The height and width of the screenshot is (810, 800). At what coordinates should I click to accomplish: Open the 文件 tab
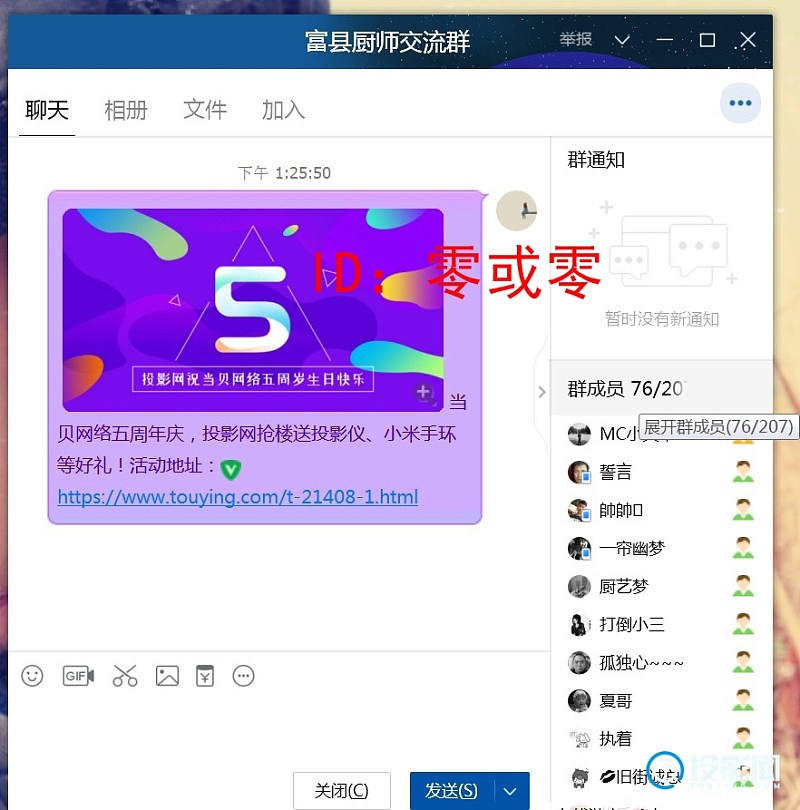point(205,110)
